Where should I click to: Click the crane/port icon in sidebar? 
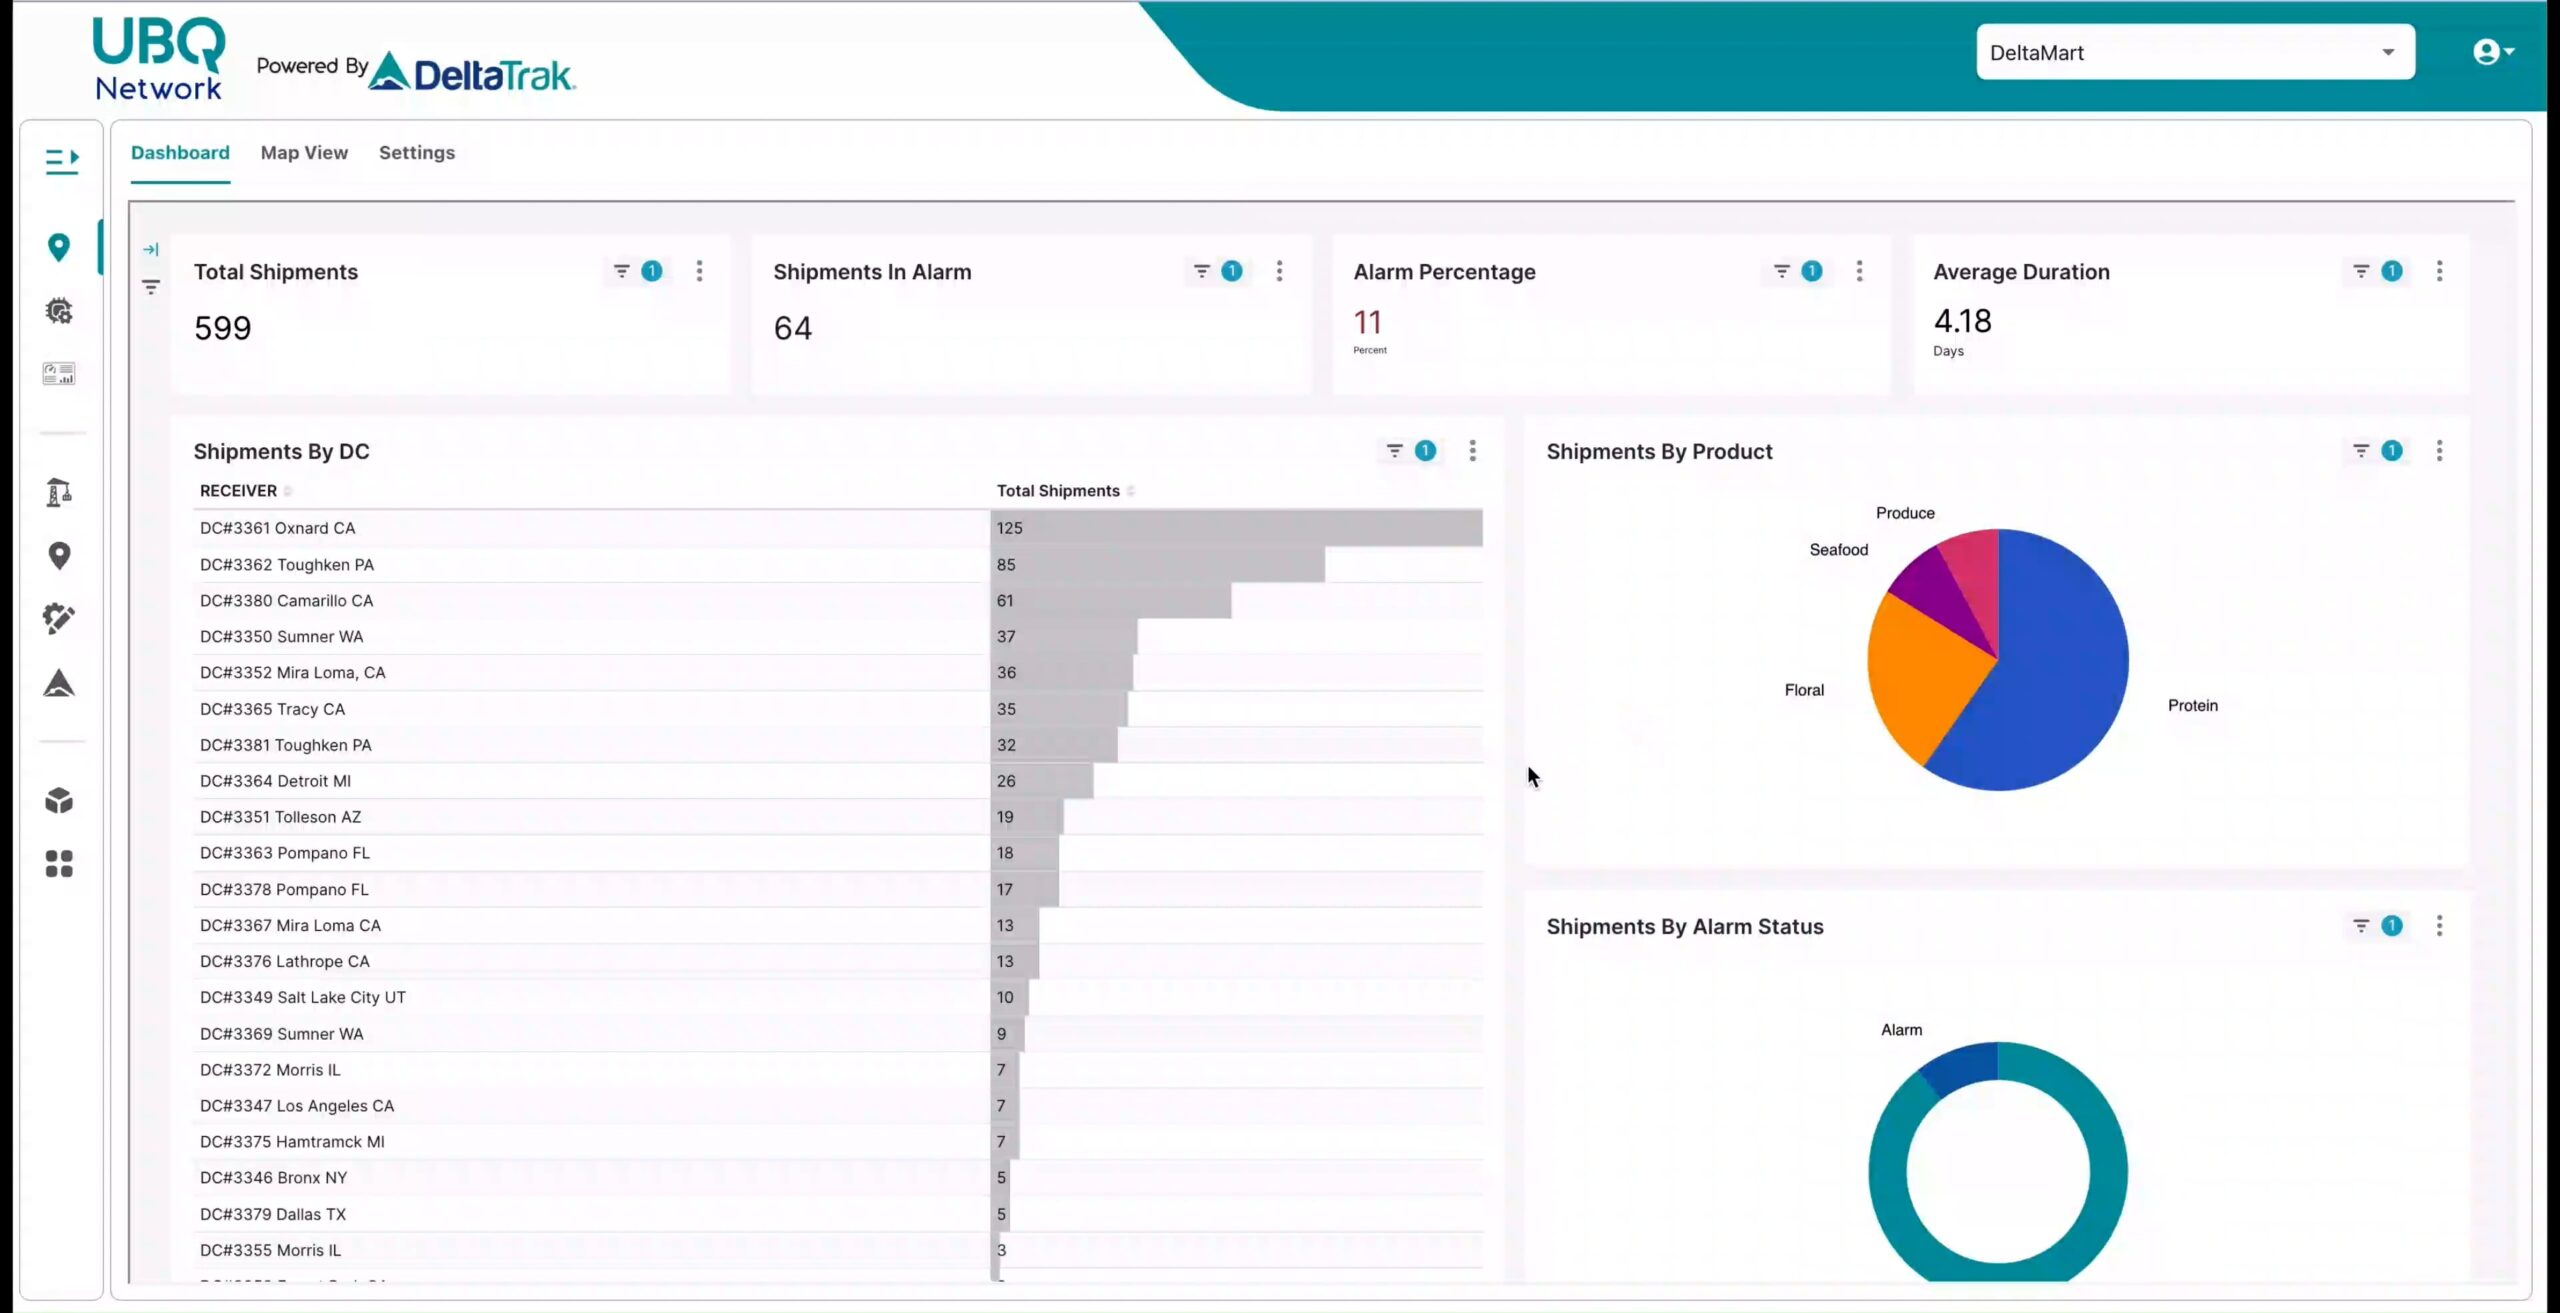coord(59,492)
